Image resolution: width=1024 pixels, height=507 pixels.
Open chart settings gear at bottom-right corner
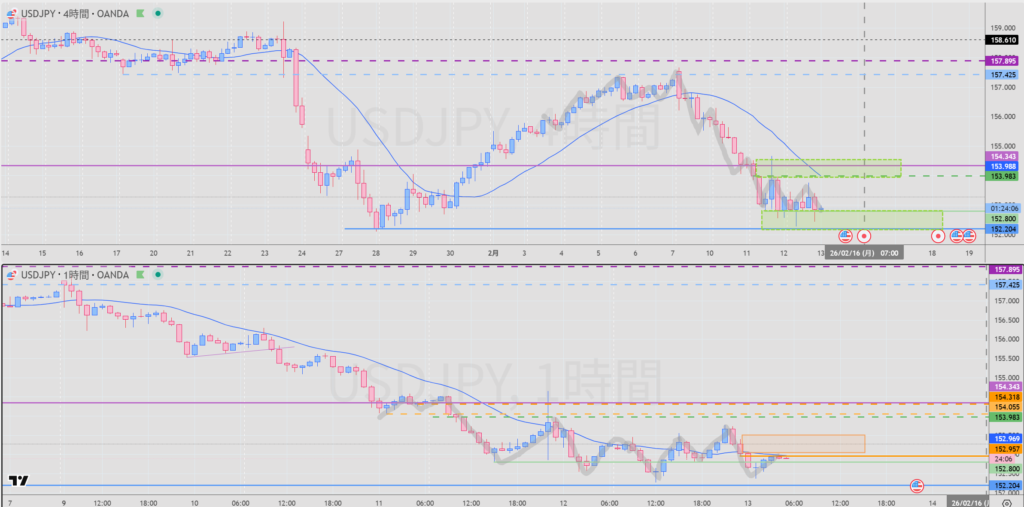pos(1006,501)
